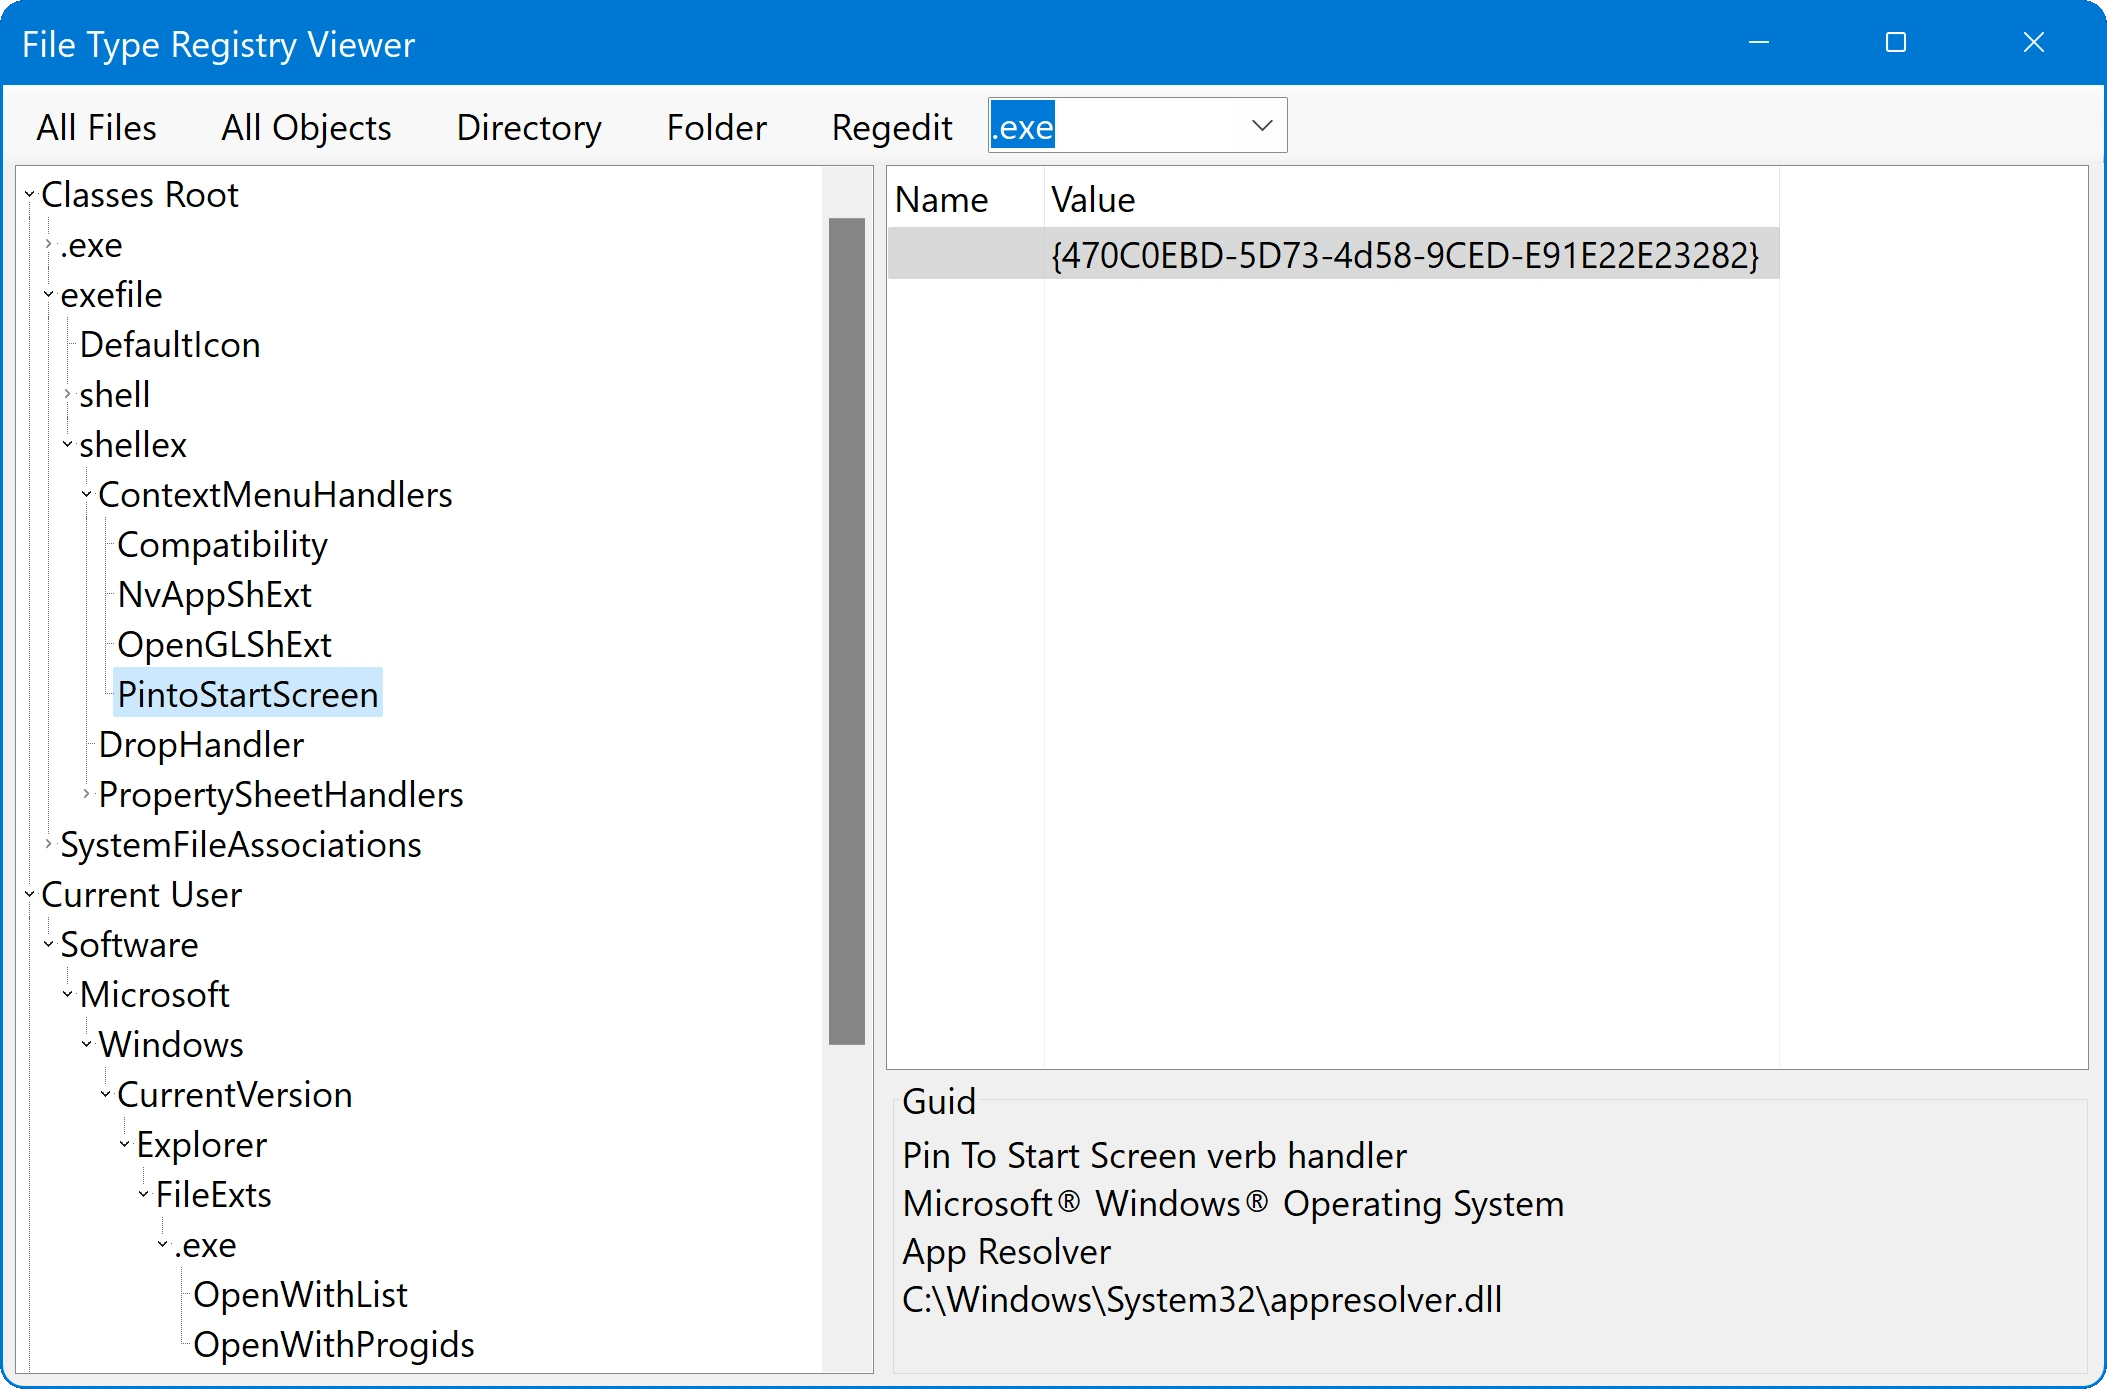Collapse the ContextMenuHandlers node

tap(86, 495)
